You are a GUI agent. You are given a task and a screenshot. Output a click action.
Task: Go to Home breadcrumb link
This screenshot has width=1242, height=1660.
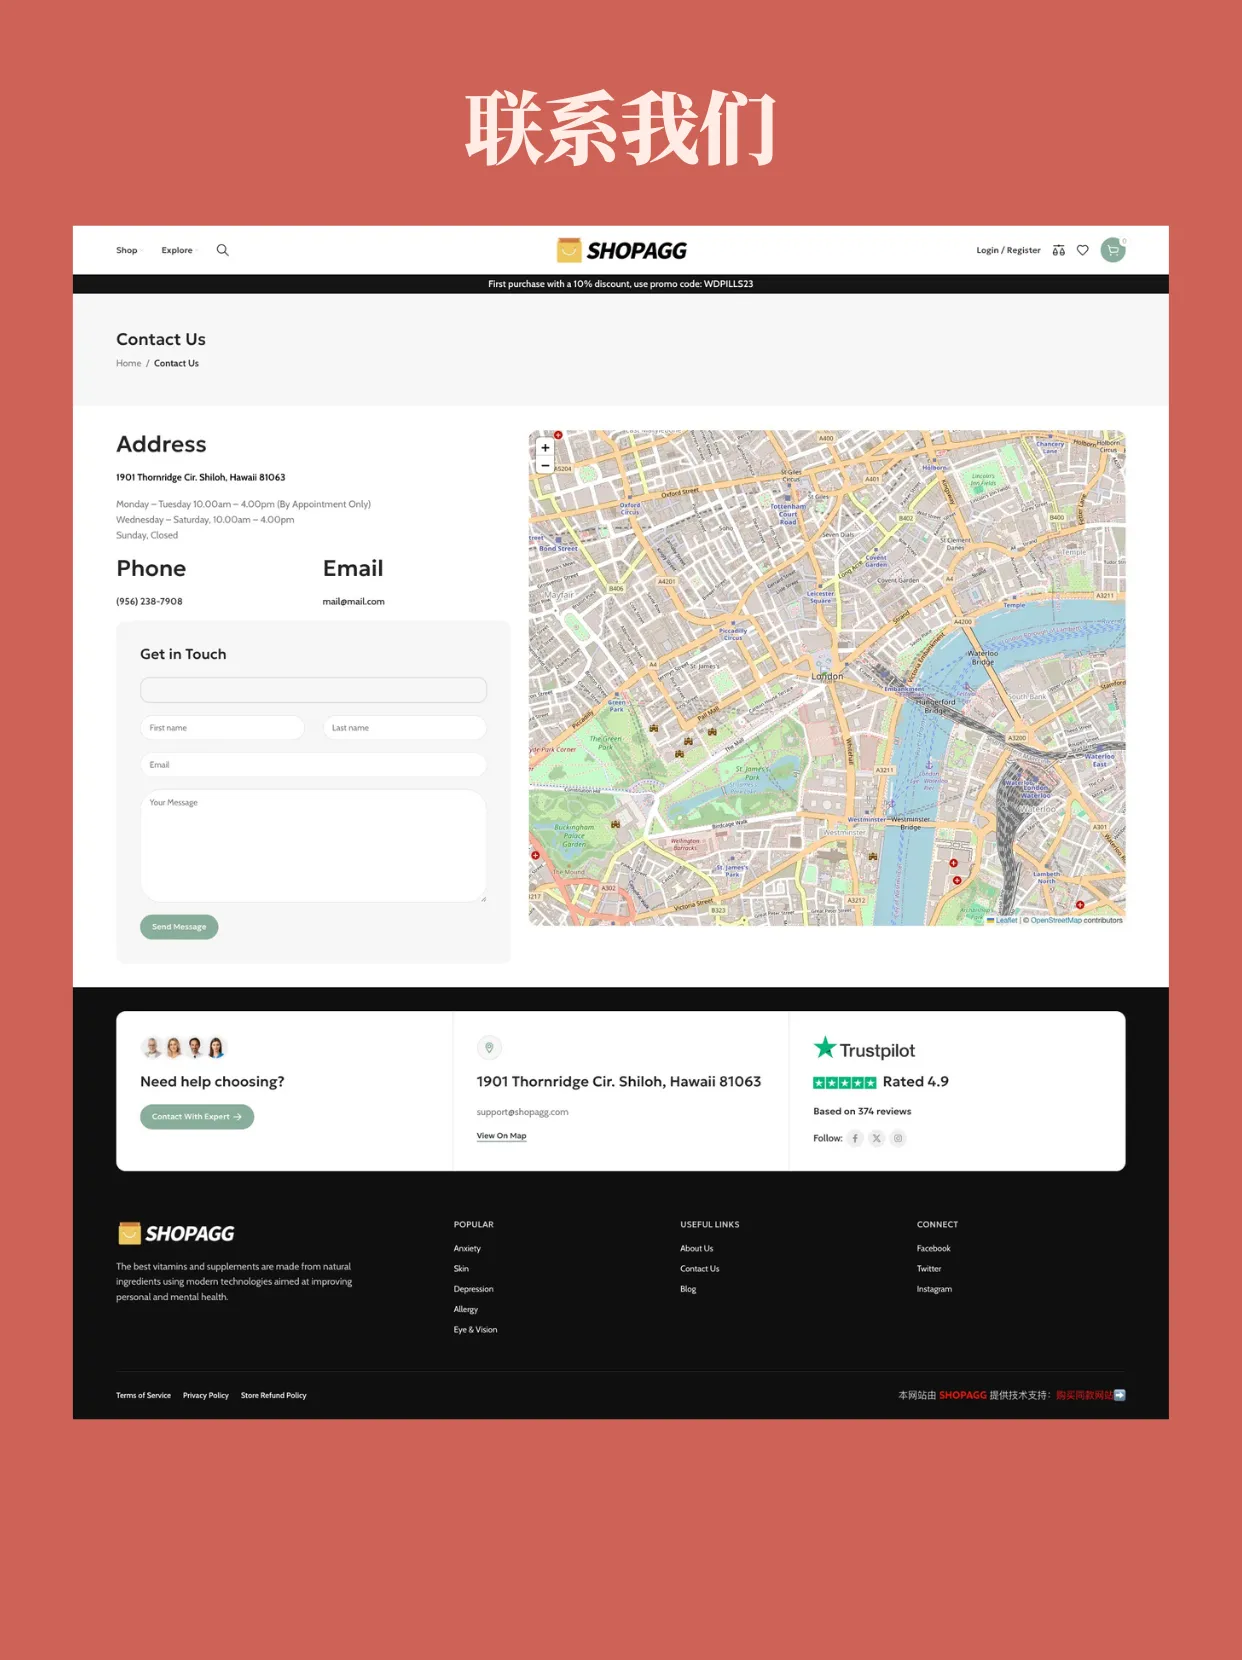click(128, 363)
